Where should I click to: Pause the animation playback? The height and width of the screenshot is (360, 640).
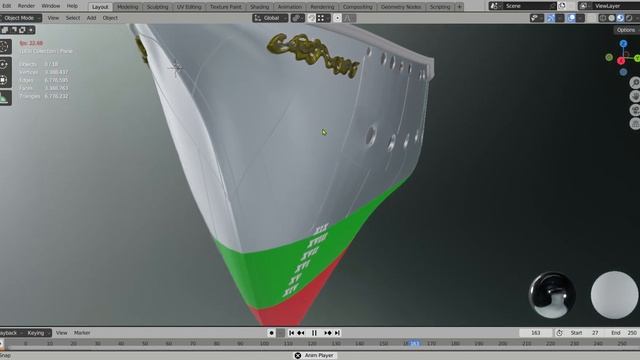(314, 333)
